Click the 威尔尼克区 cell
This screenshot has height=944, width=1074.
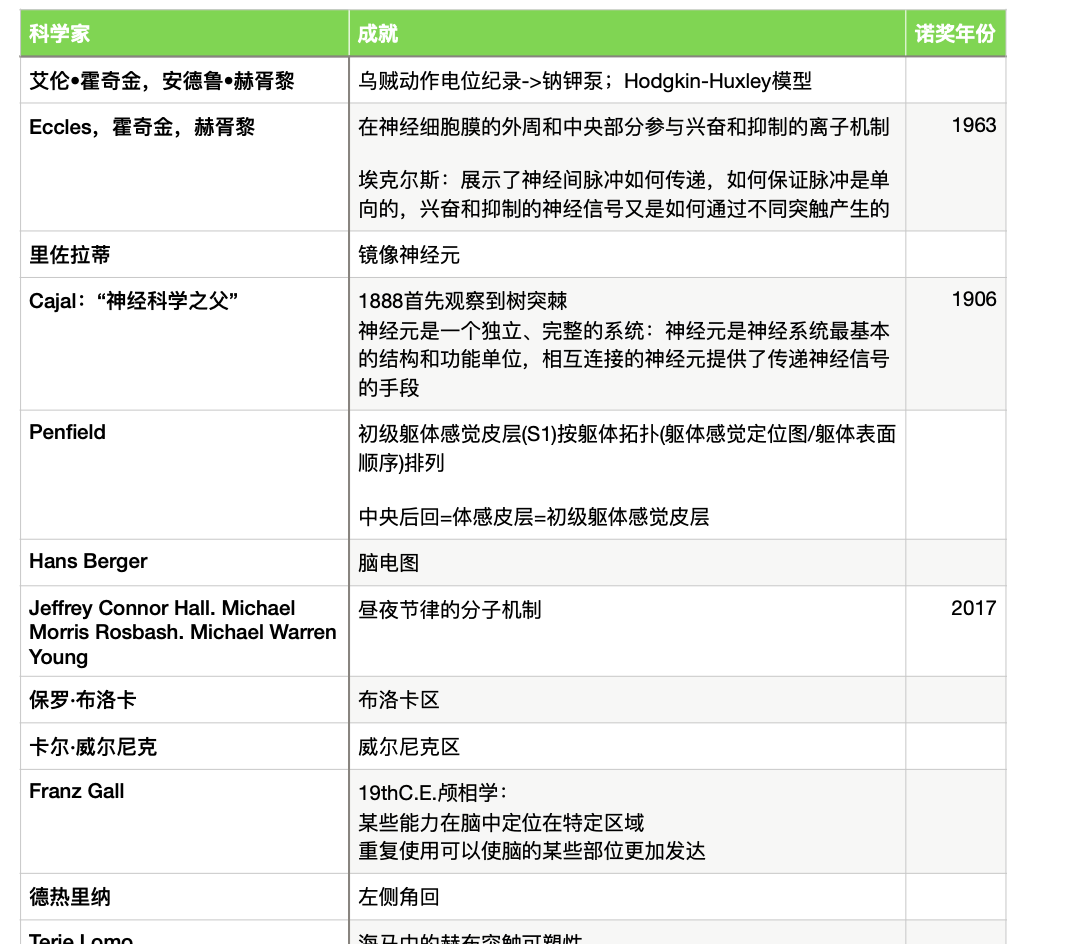click(627, 746)
